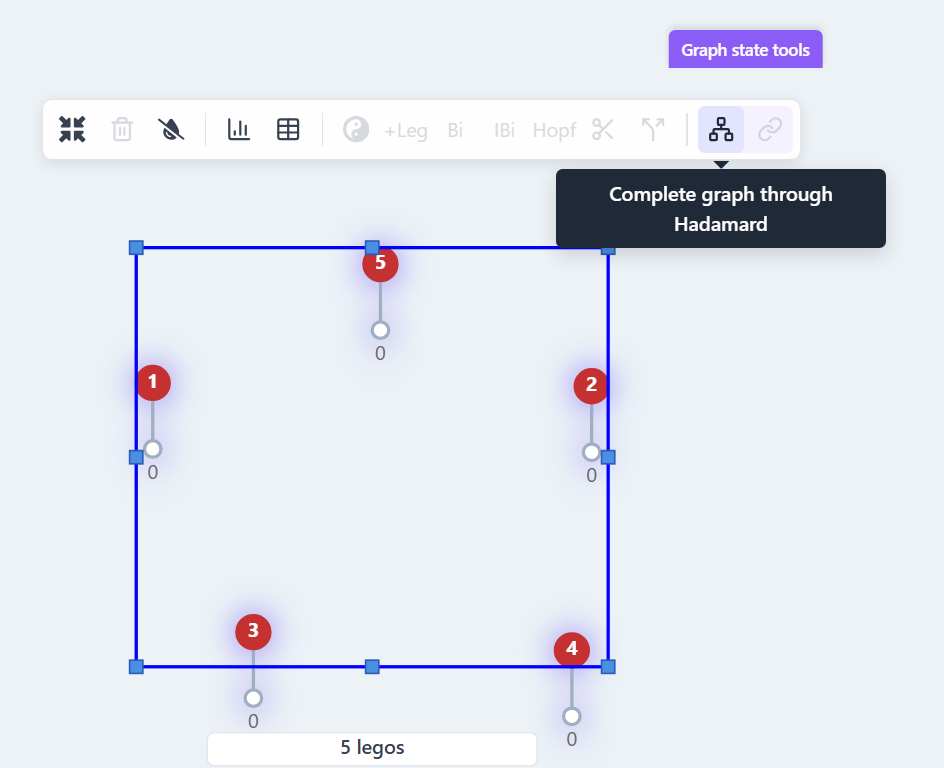Viewport: 944px width, 768px height.
Task: Click the Graph state tools label
Action: [745, 49]
